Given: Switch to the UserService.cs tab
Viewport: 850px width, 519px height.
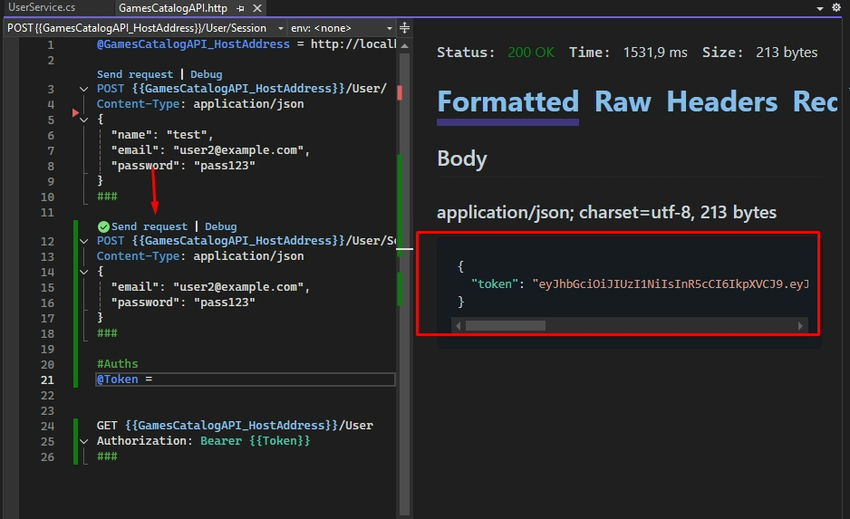Looking at the screenshot, I should point(42,8).
